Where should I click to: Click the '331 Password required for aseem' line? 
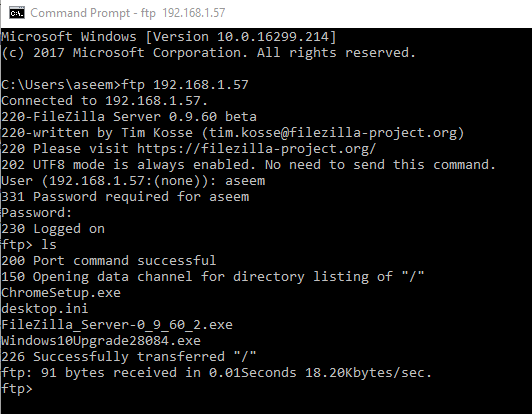(x=125, y=197)
